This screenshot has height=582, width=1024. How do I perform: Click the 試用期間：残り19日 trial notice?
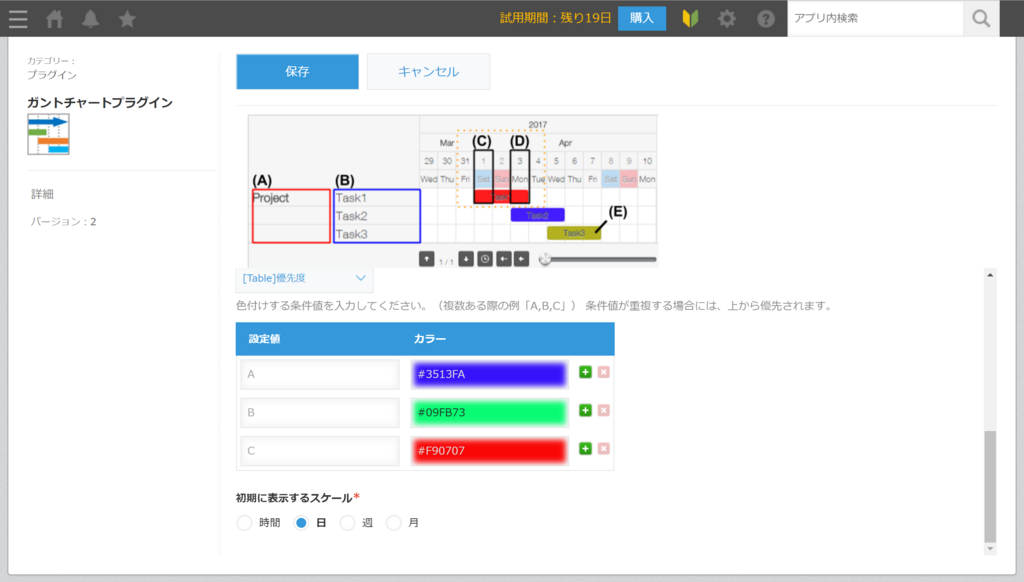pos(556,18)
